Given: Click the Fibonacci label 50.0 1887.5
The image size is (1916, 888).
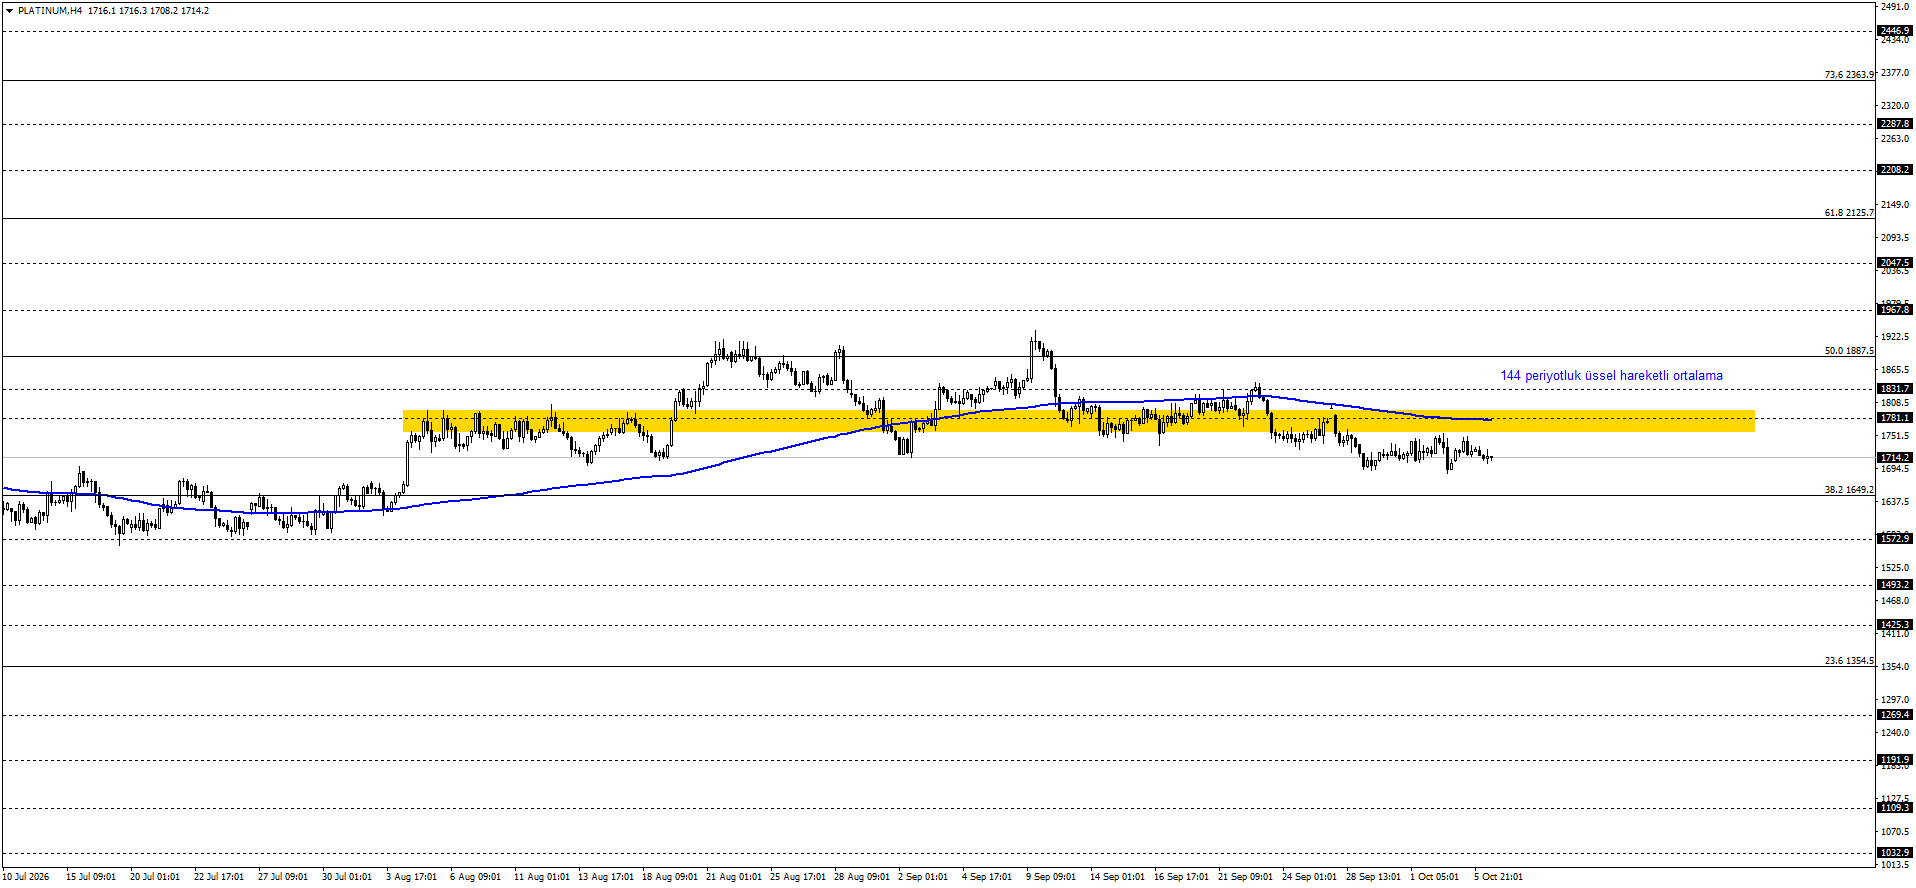Looking at the screenshot, I should coord(1849,350).
